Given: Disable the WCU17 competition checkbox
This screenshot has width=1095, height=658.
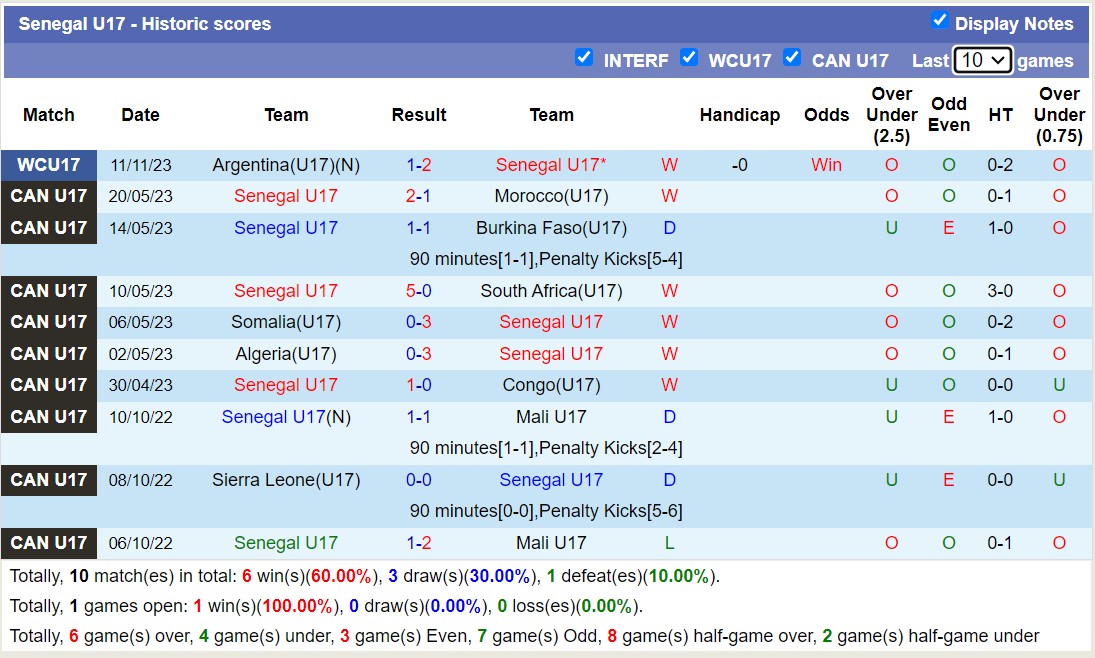Looking at the screenshot, I should [689, 57].
